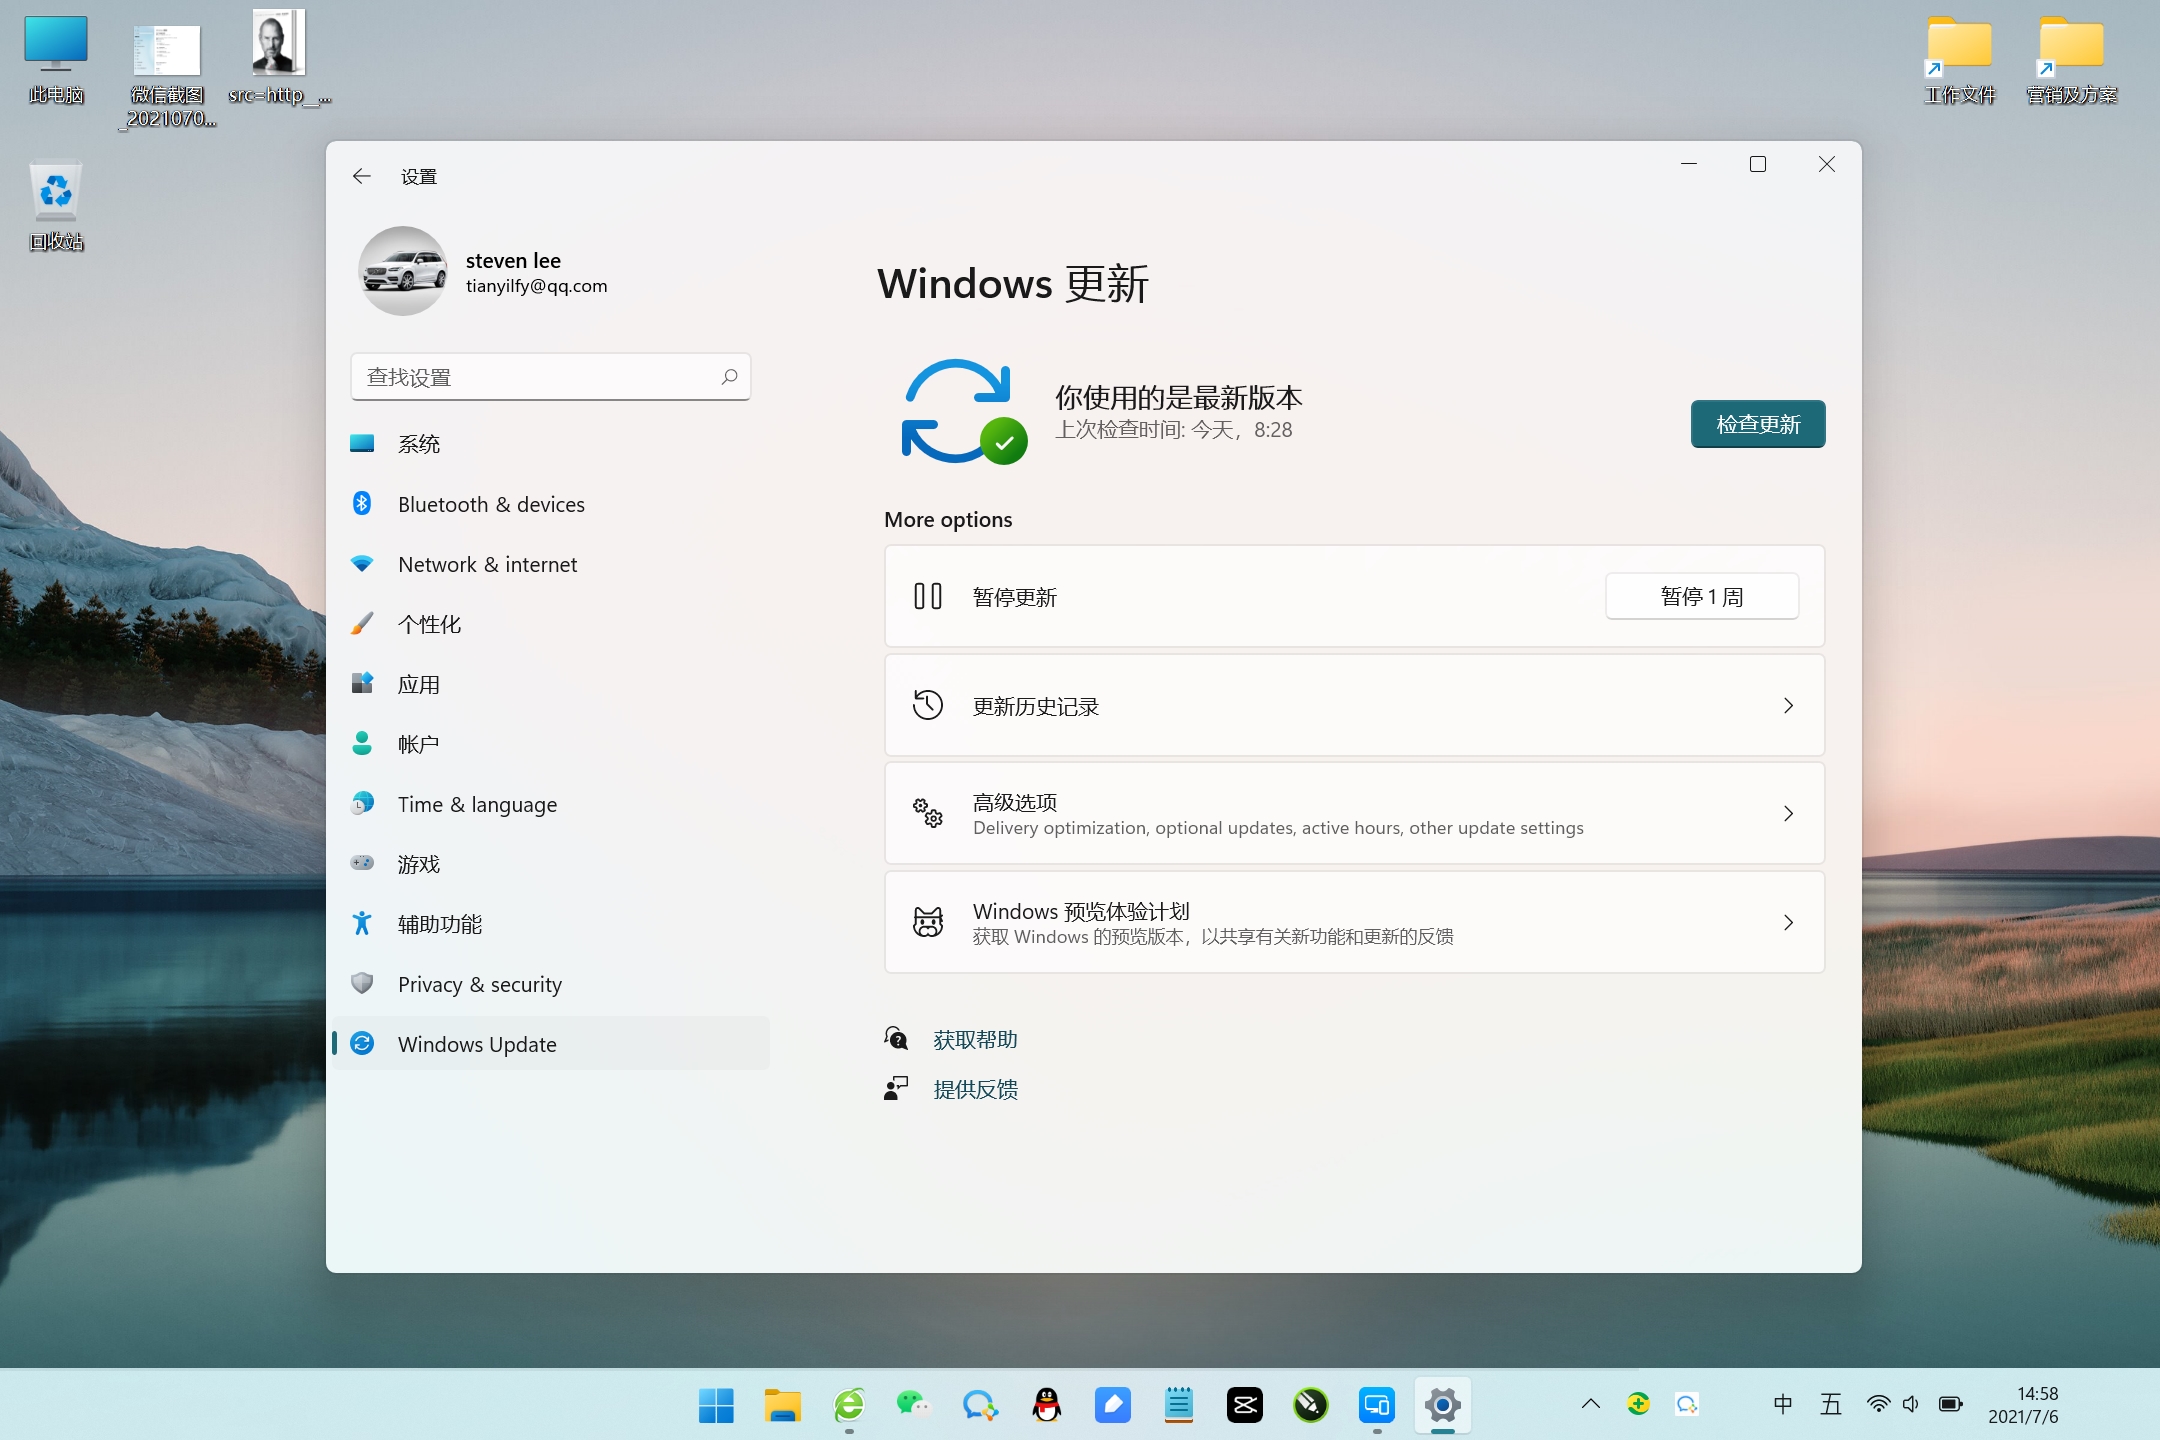Open 个性化 (Personalization) settings

coord(429,624)
